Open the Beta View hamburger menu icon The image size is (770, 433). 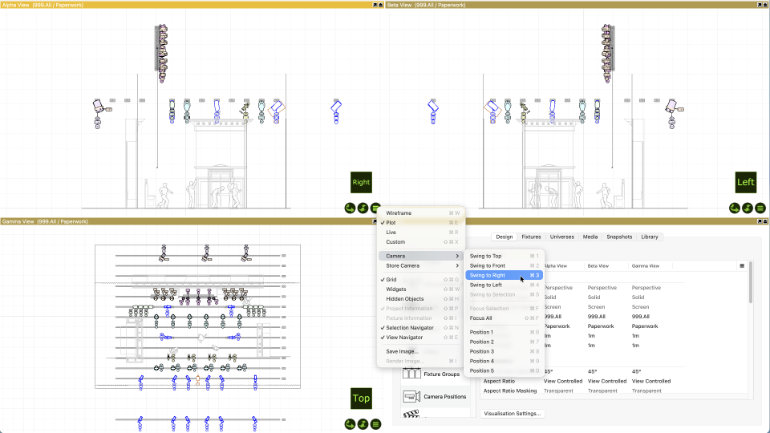point(761,208)
